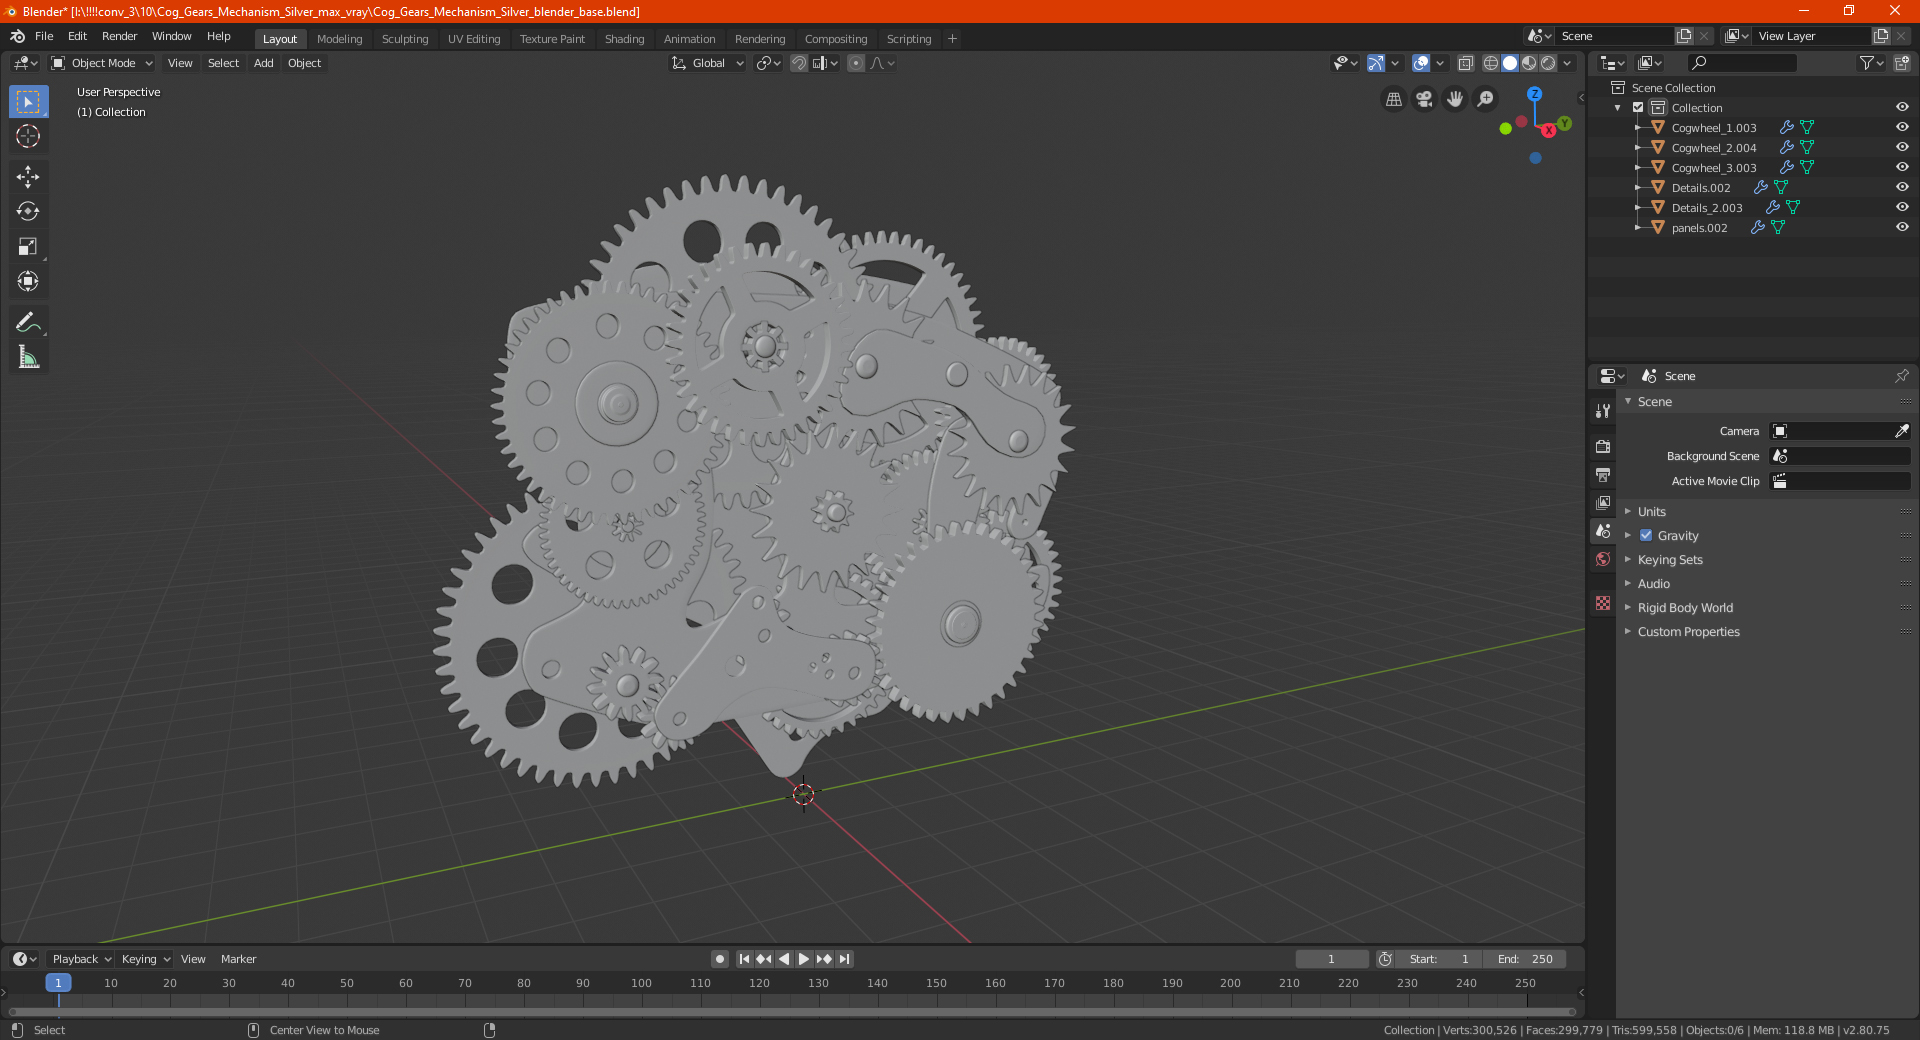Open the World properties tab

1603,559
